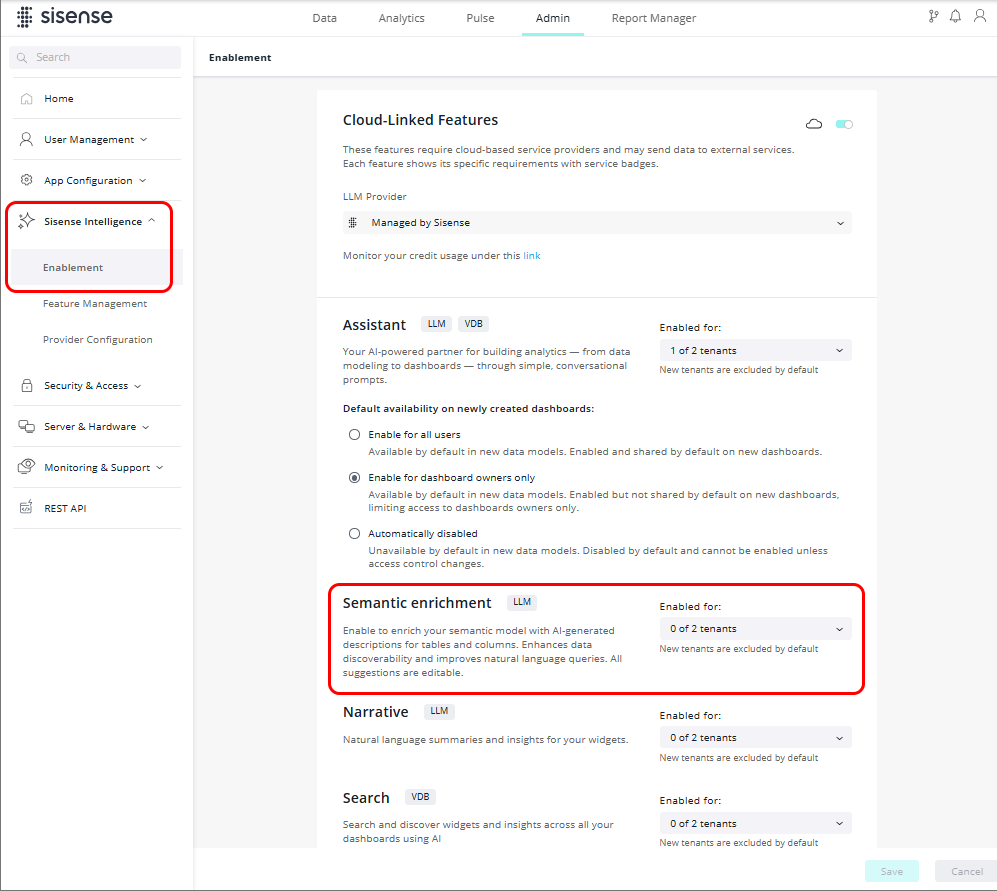Click the Narrative section heading
This screenshot has height=891, width=997.
pos(375,712)
